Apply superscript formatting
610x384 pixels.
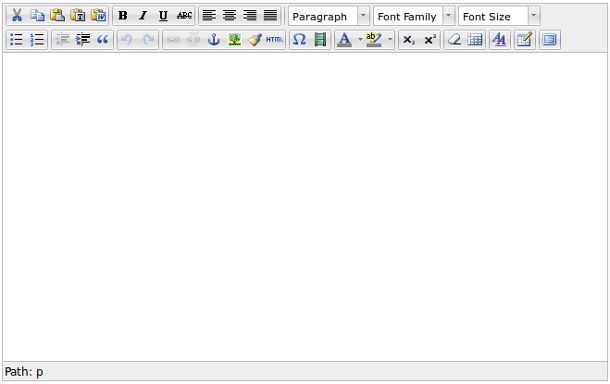(x=429, y=40)
